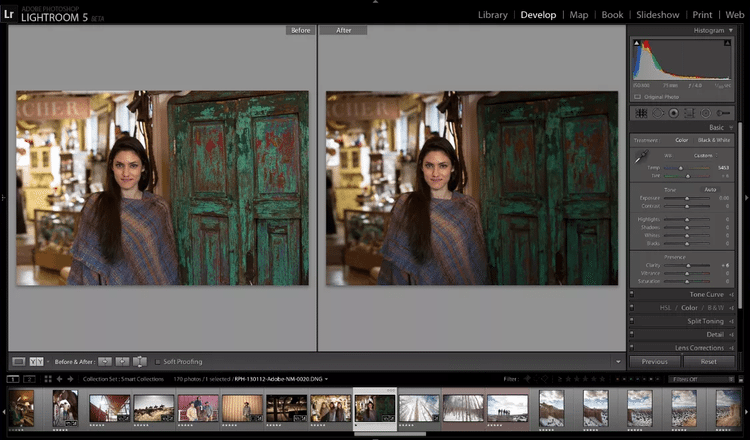This screenshot has height=440, width=750.
Task: Click the Previous button
Action: [654, 362]
